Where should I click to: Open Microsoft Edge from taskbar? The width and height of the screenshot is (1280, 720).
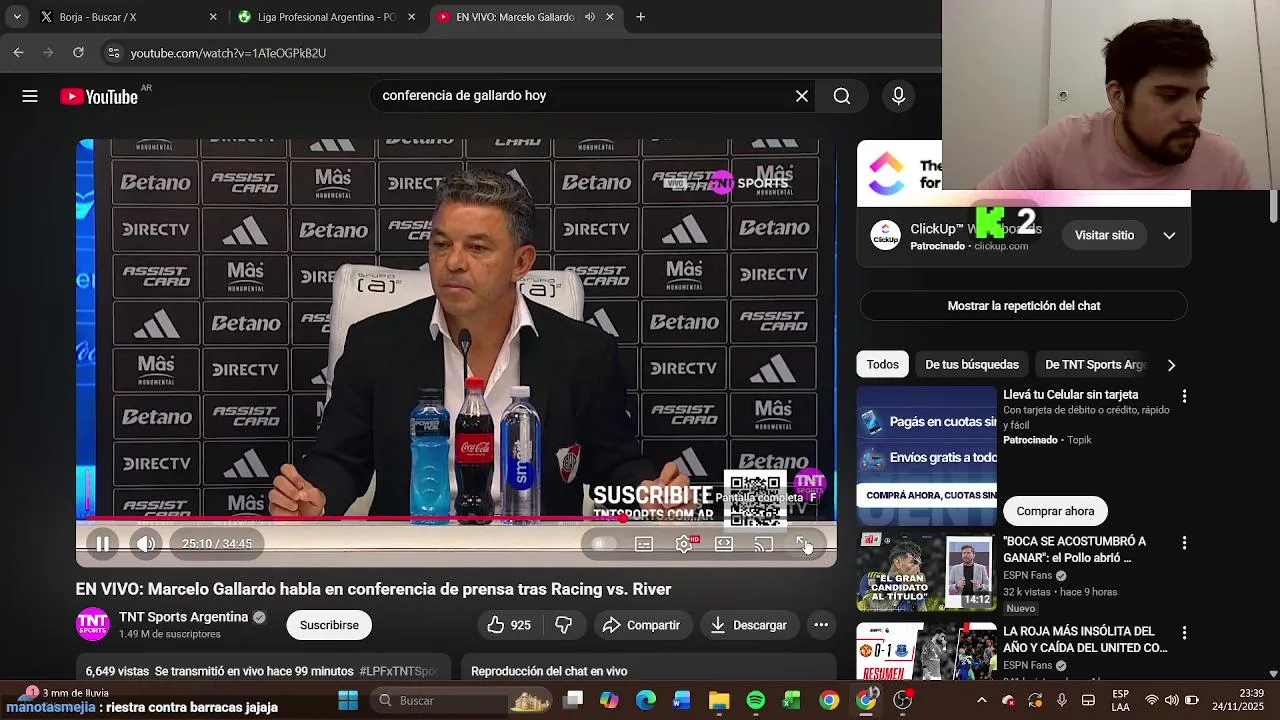(x=645, y=700)
